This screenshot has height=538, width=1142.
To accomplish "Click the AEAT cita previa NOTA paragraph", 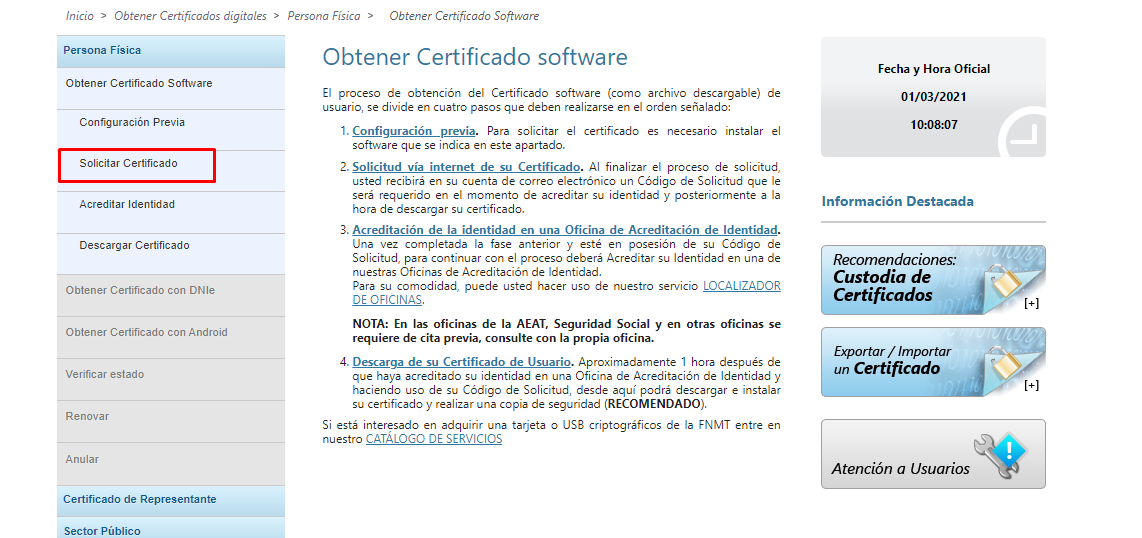I will tap(567, 331).
